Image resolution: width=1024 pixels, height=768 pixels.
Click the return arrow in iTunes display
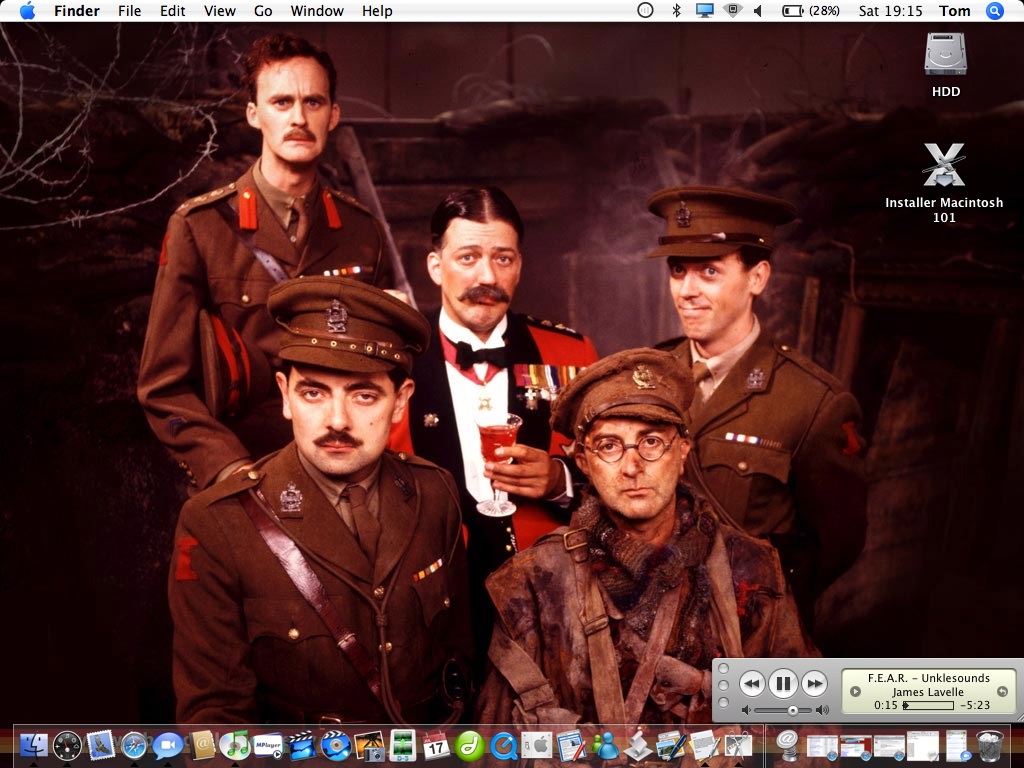[1002, 691]
